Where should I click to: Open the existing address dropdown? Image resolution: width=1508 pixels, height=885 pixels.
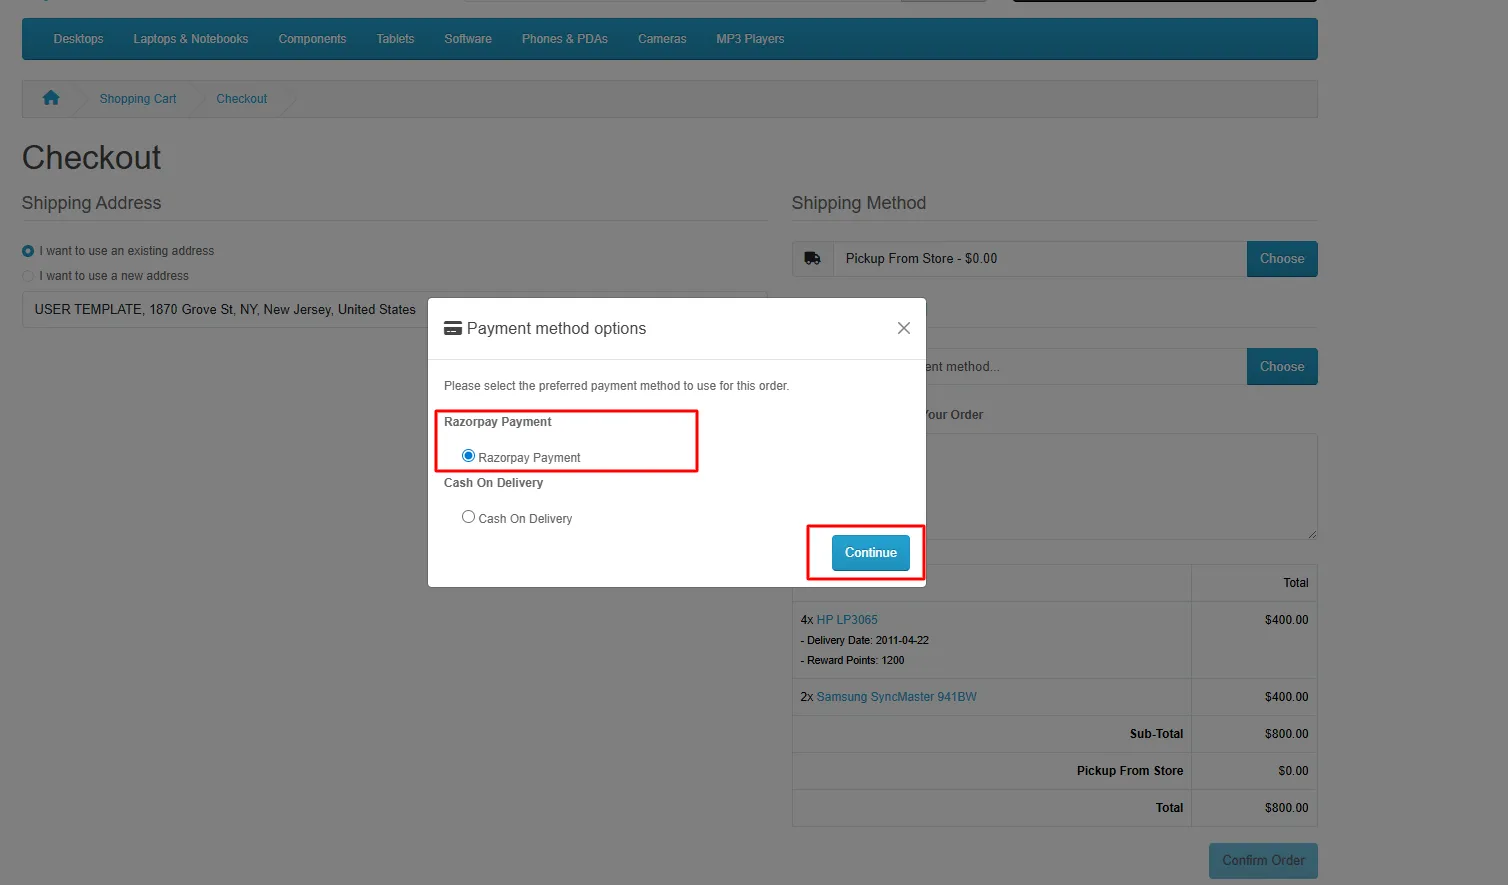coord(225,310)
